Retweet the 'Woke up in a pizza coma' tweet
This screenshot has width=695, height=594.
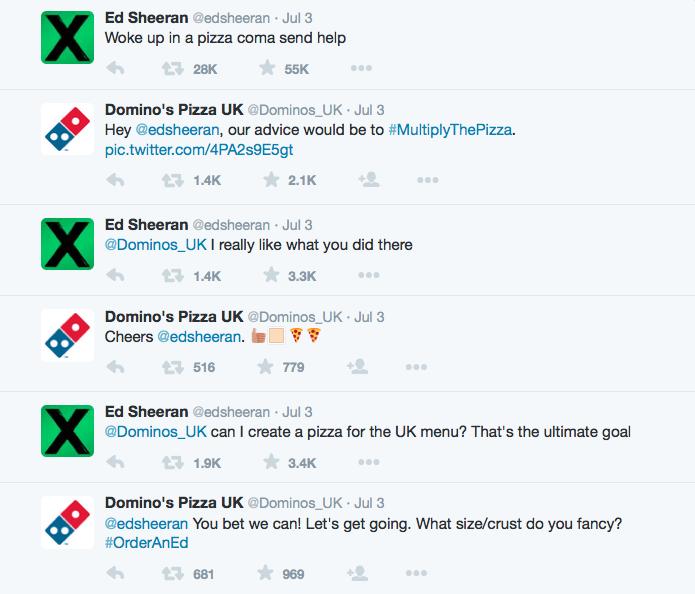[x=172, y=69]
